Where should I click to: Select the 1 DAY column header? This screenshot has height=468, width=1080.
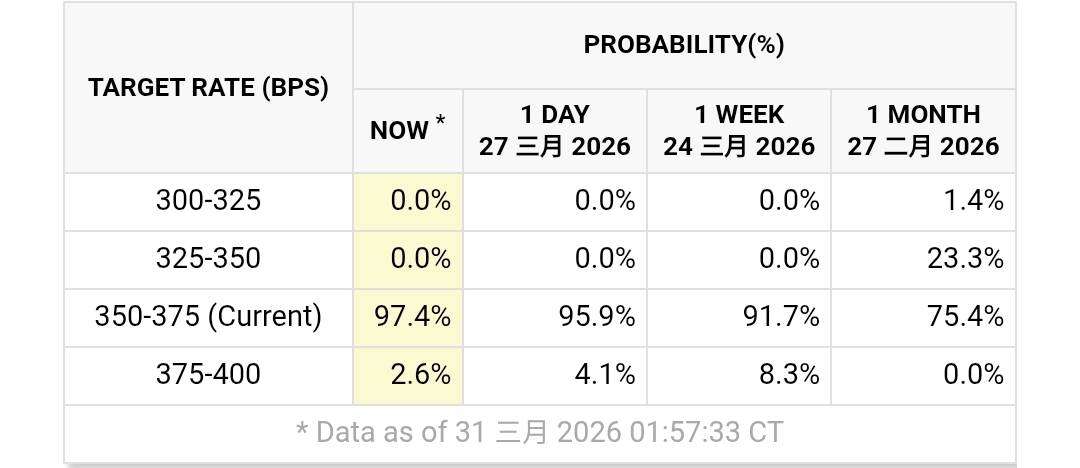[x=554, y=130]
